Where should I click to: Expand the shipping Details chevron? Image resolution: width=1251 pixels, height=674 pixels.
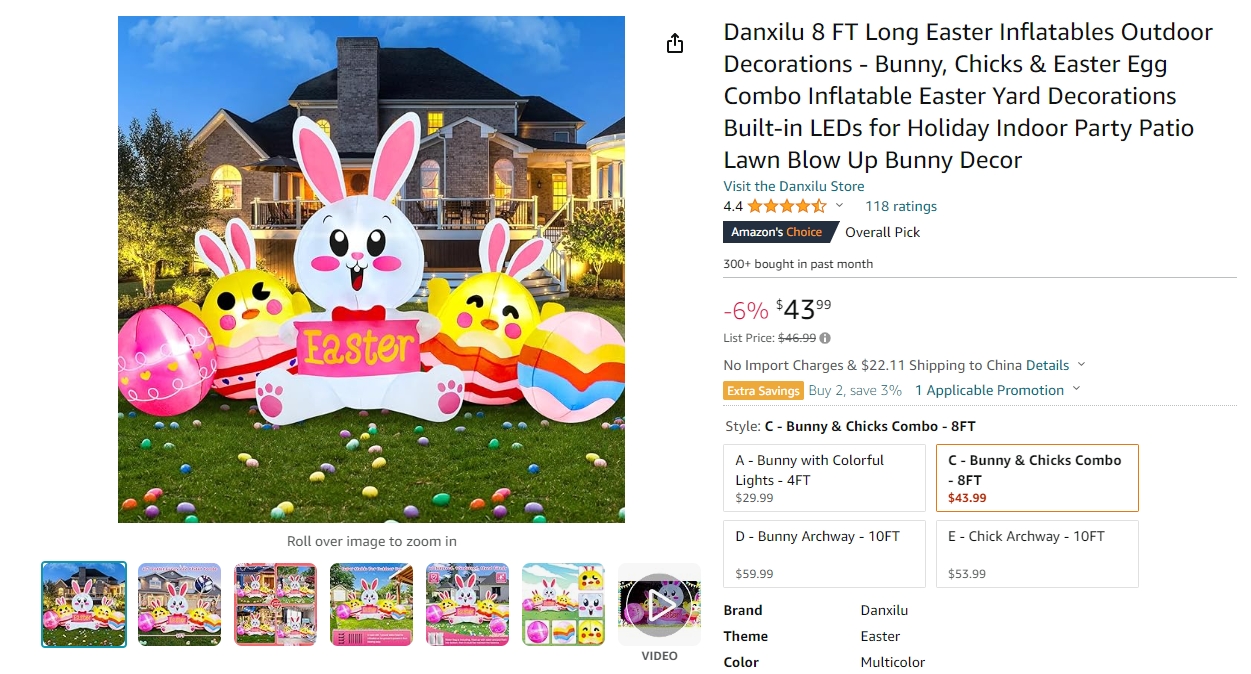(x=1081, y=365)
